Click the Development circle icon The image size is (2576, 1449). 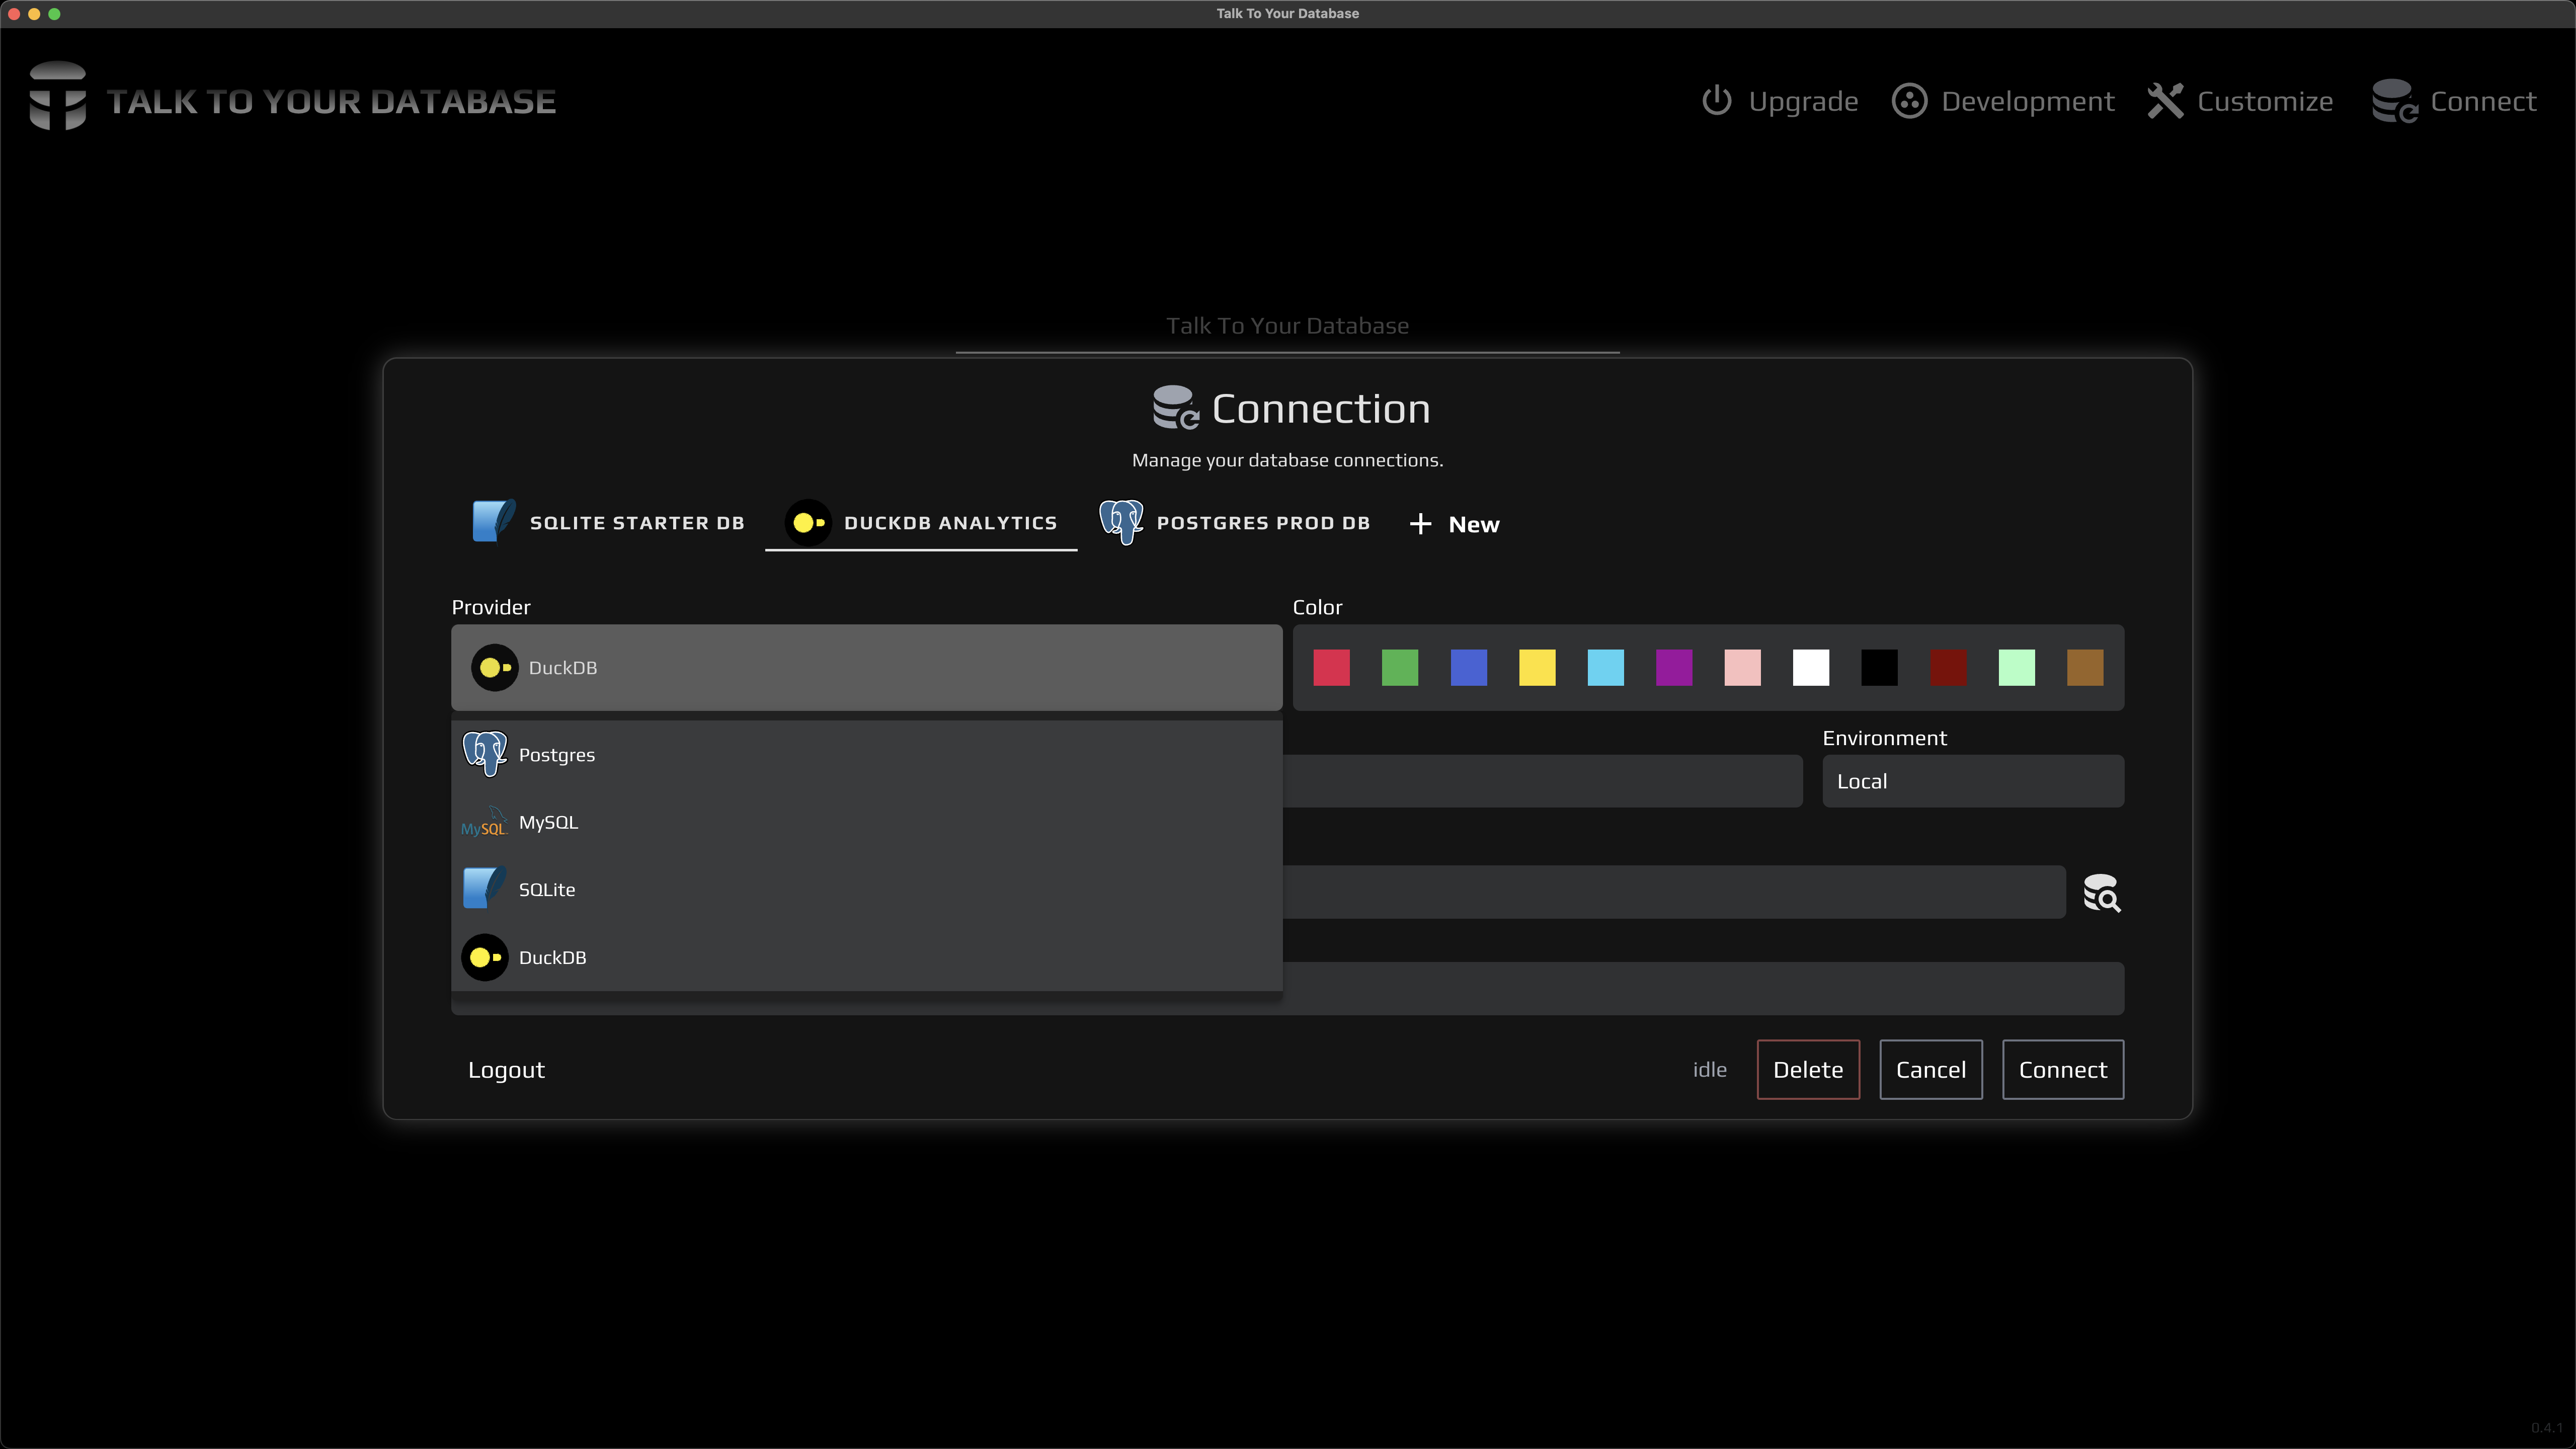1909,101
